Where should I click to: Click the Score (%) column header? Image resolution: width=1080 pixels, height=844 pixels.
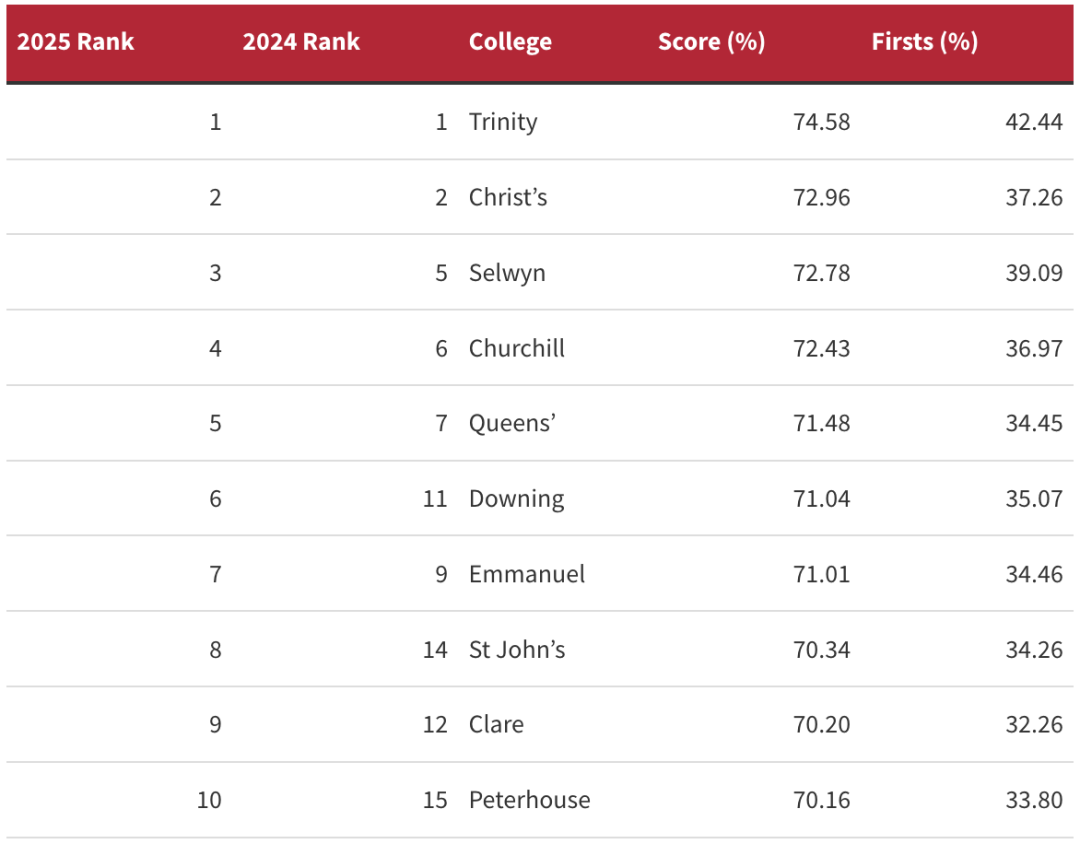[x=712, y=42]
